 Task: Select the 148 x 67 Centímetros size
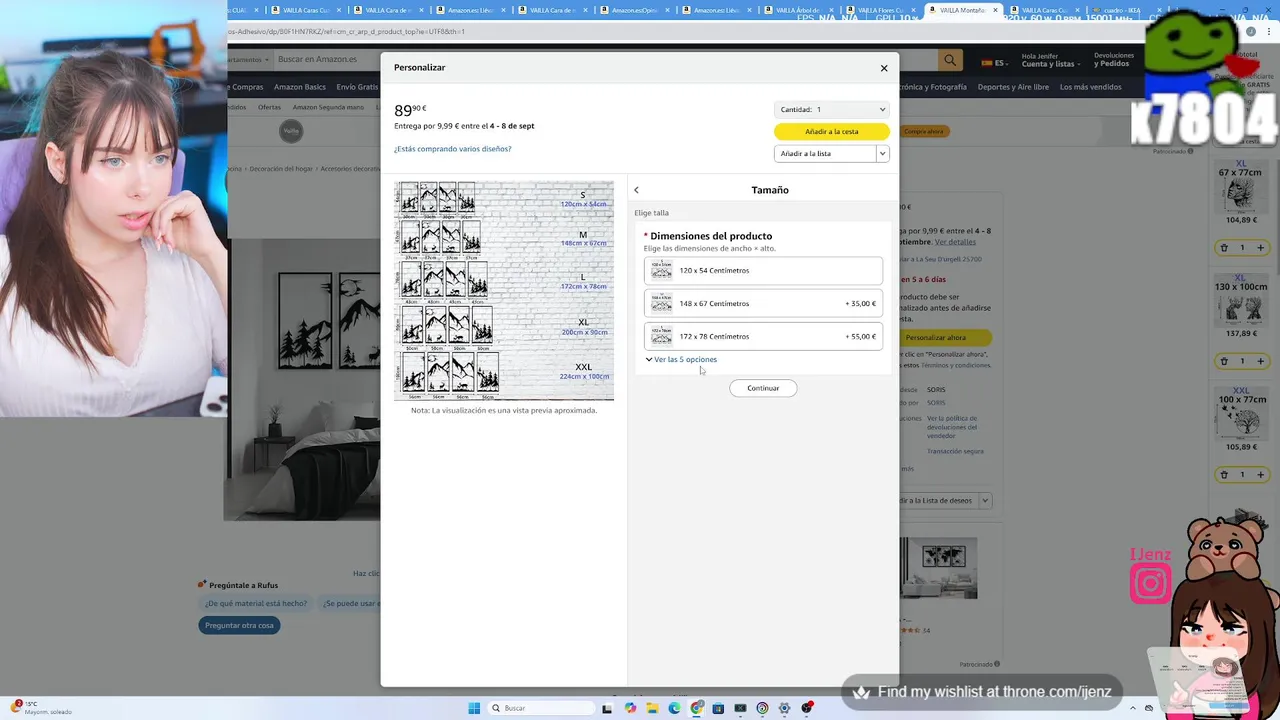pos(763,303)
